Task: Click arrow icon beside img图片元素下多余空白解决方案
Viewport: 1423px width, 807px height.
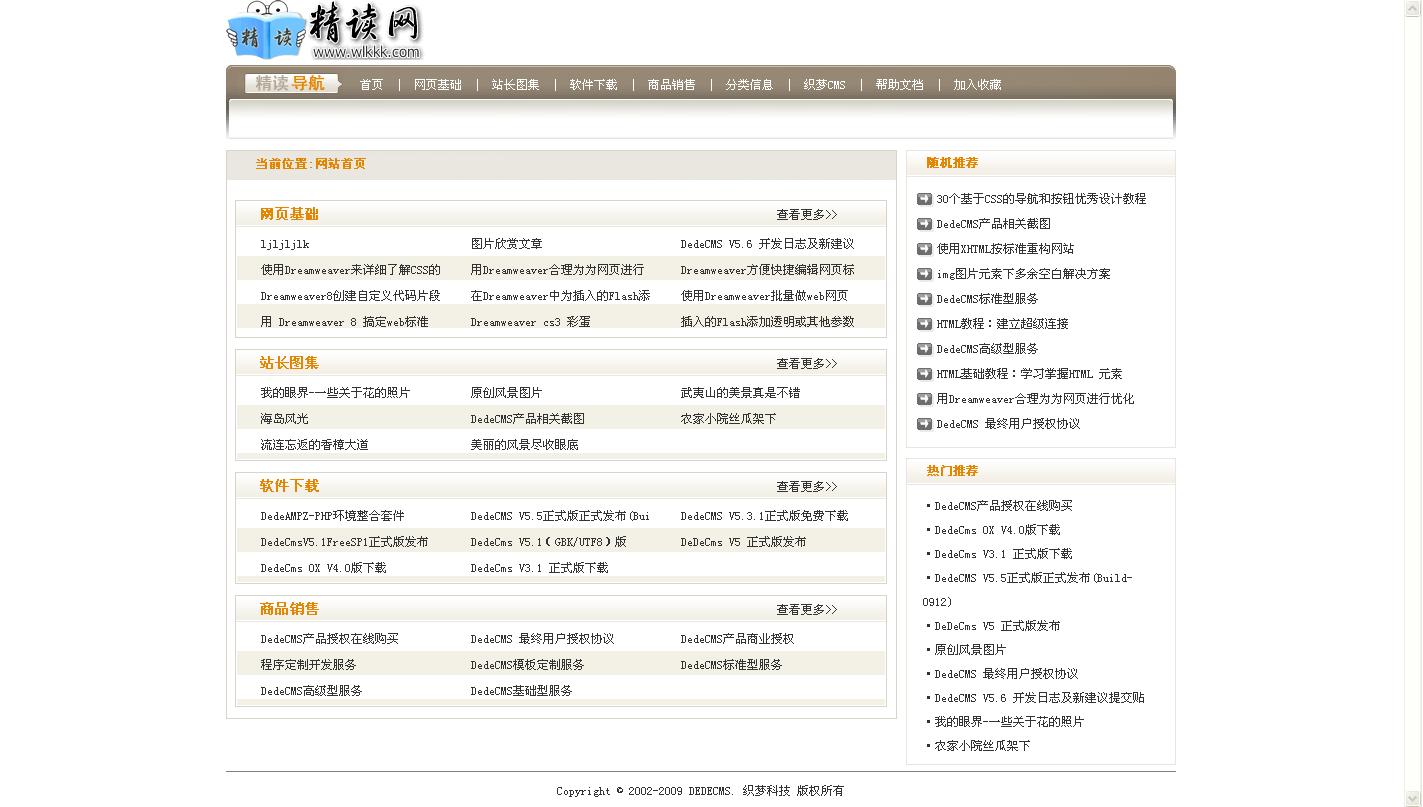Action: point(924,274)
